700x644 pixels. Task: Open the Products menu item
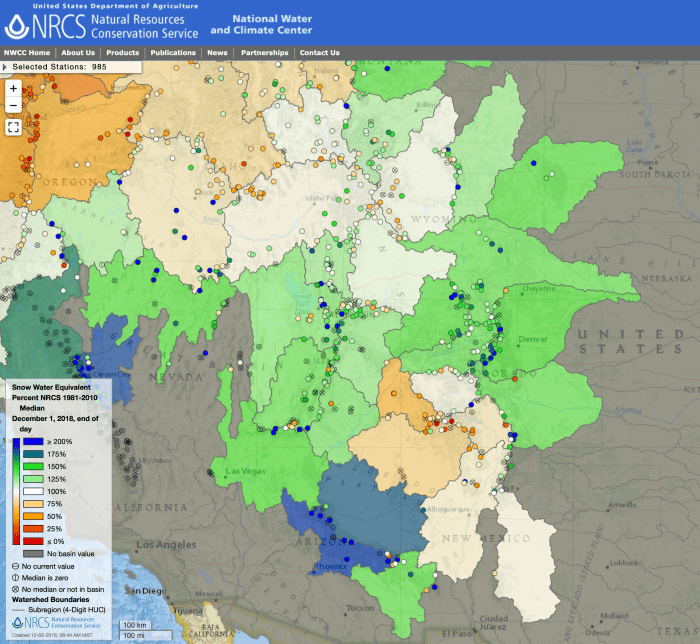(122, 53)
